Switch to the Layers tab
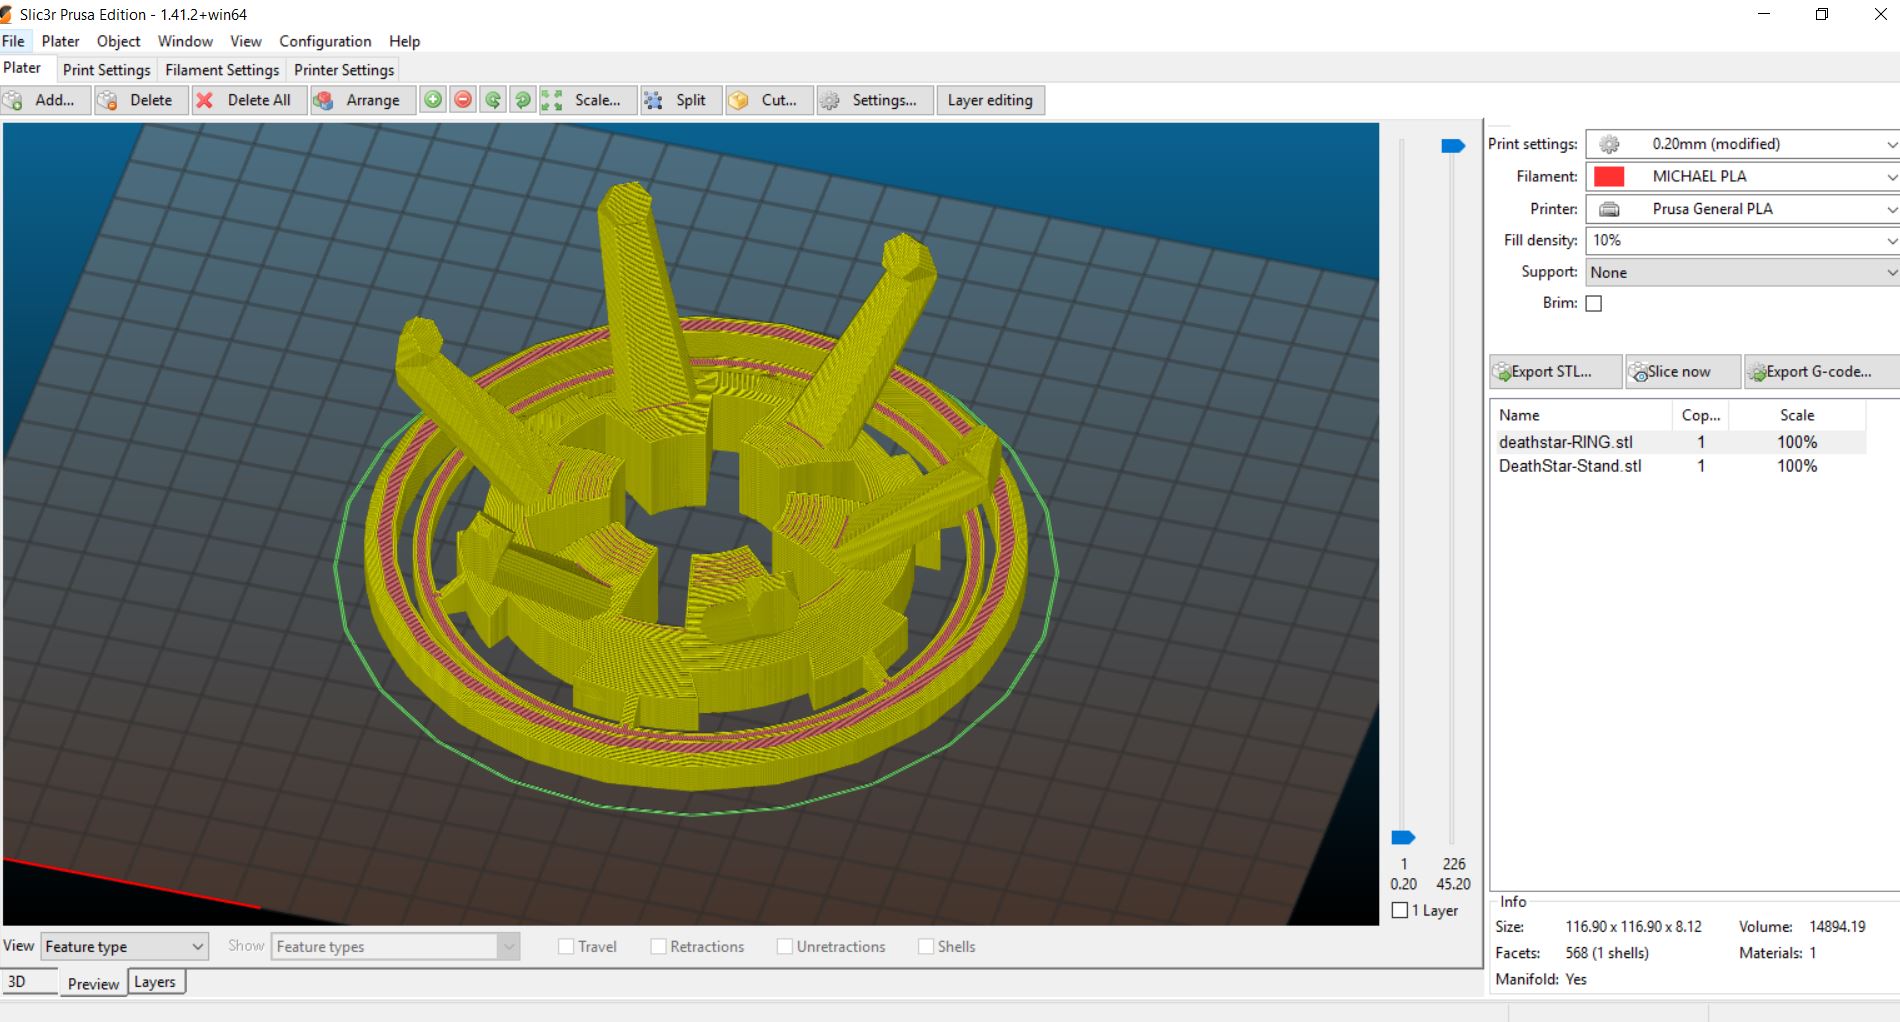 [154, 982]
